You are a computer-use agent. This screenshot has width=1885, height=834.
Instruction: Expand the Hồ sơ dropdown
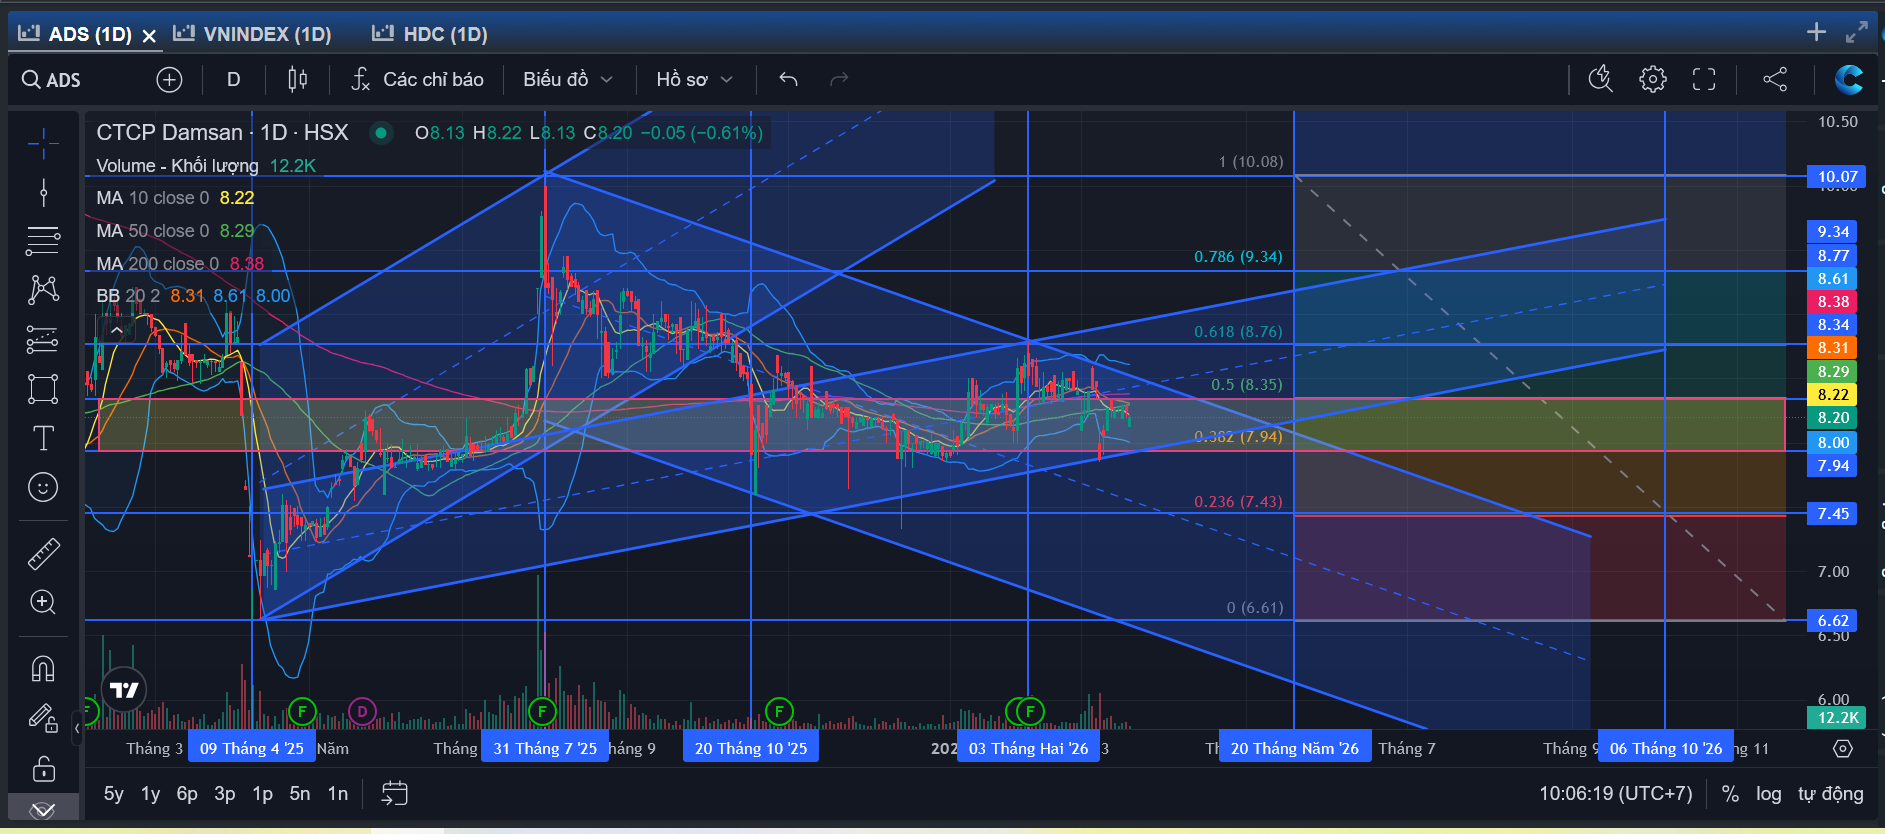click(694, 80)
